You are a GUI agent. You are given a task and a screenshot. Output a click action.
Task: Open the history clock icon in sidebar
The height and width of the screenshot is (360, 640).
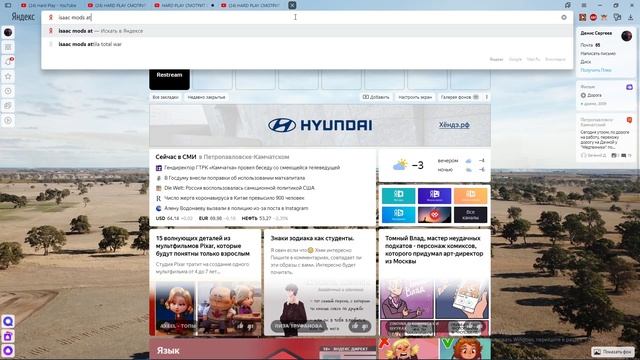8,91
